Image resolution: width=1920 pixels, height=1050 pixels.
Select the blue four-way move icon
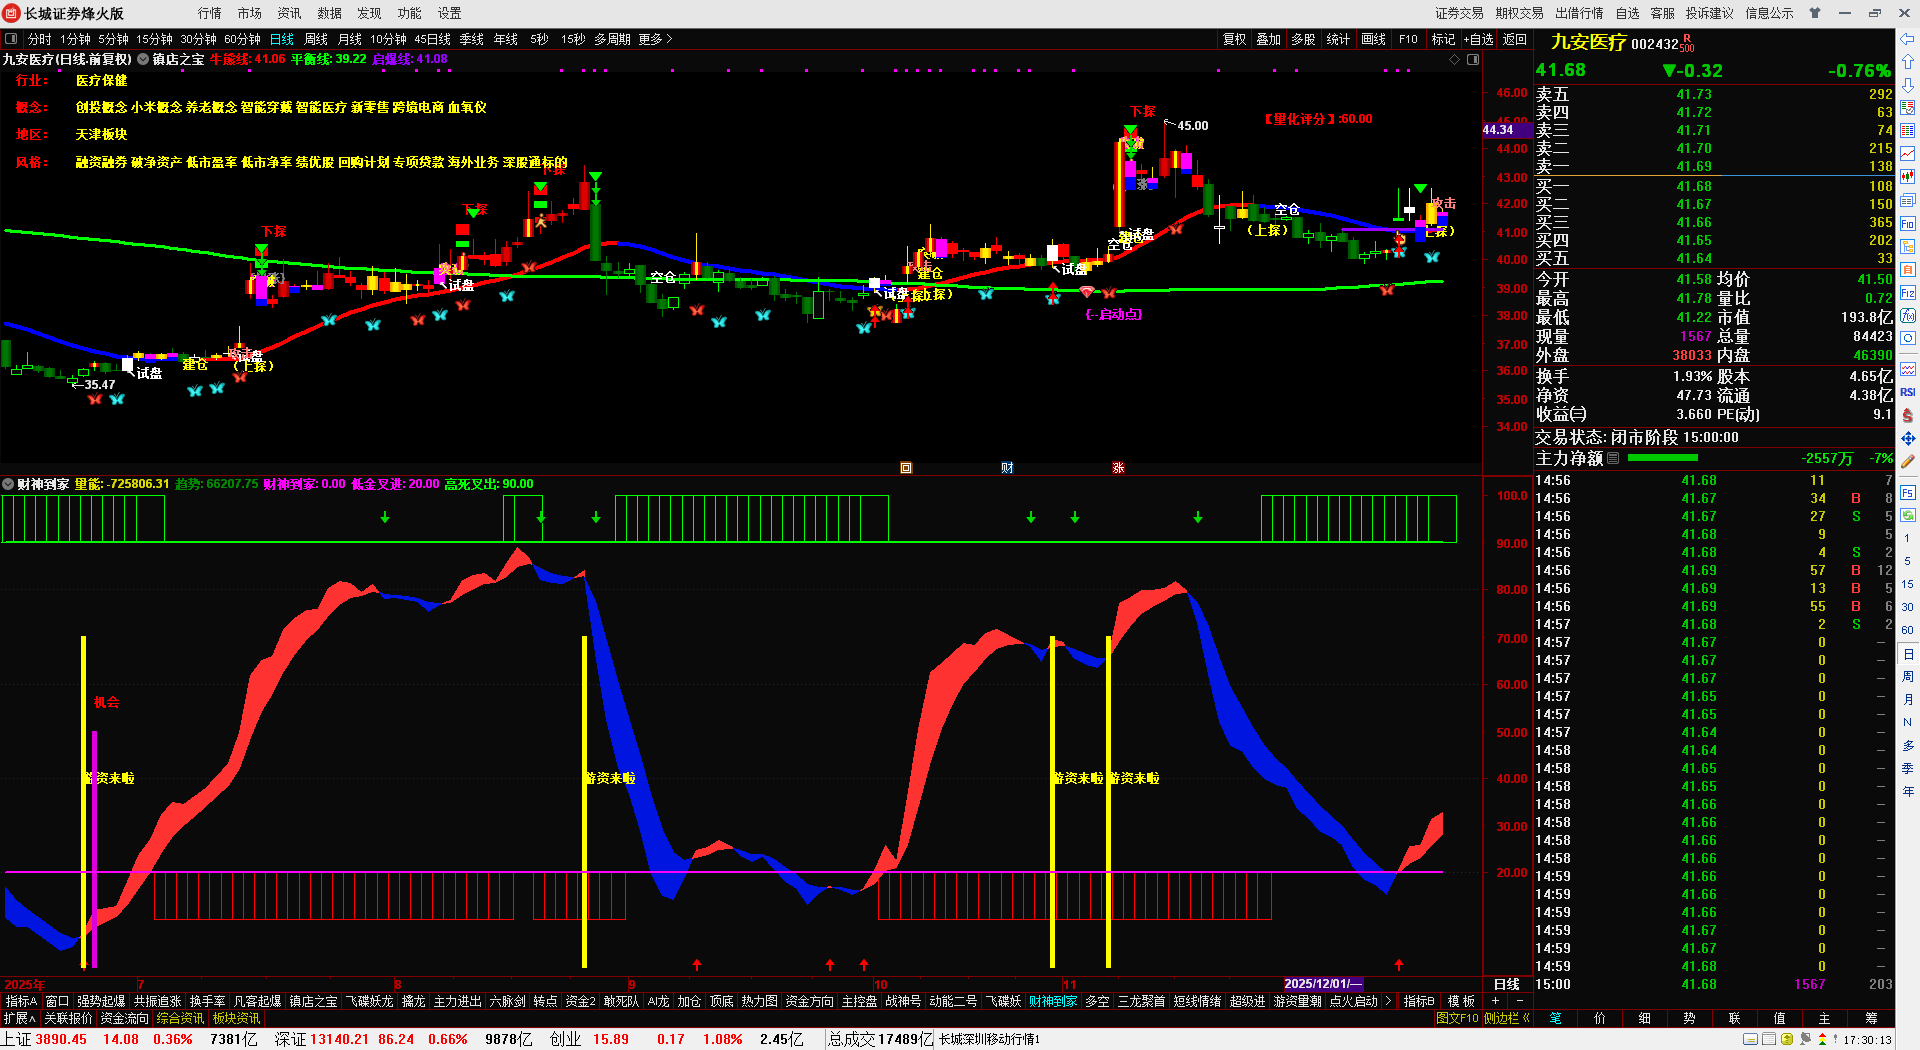(1908, 438)
